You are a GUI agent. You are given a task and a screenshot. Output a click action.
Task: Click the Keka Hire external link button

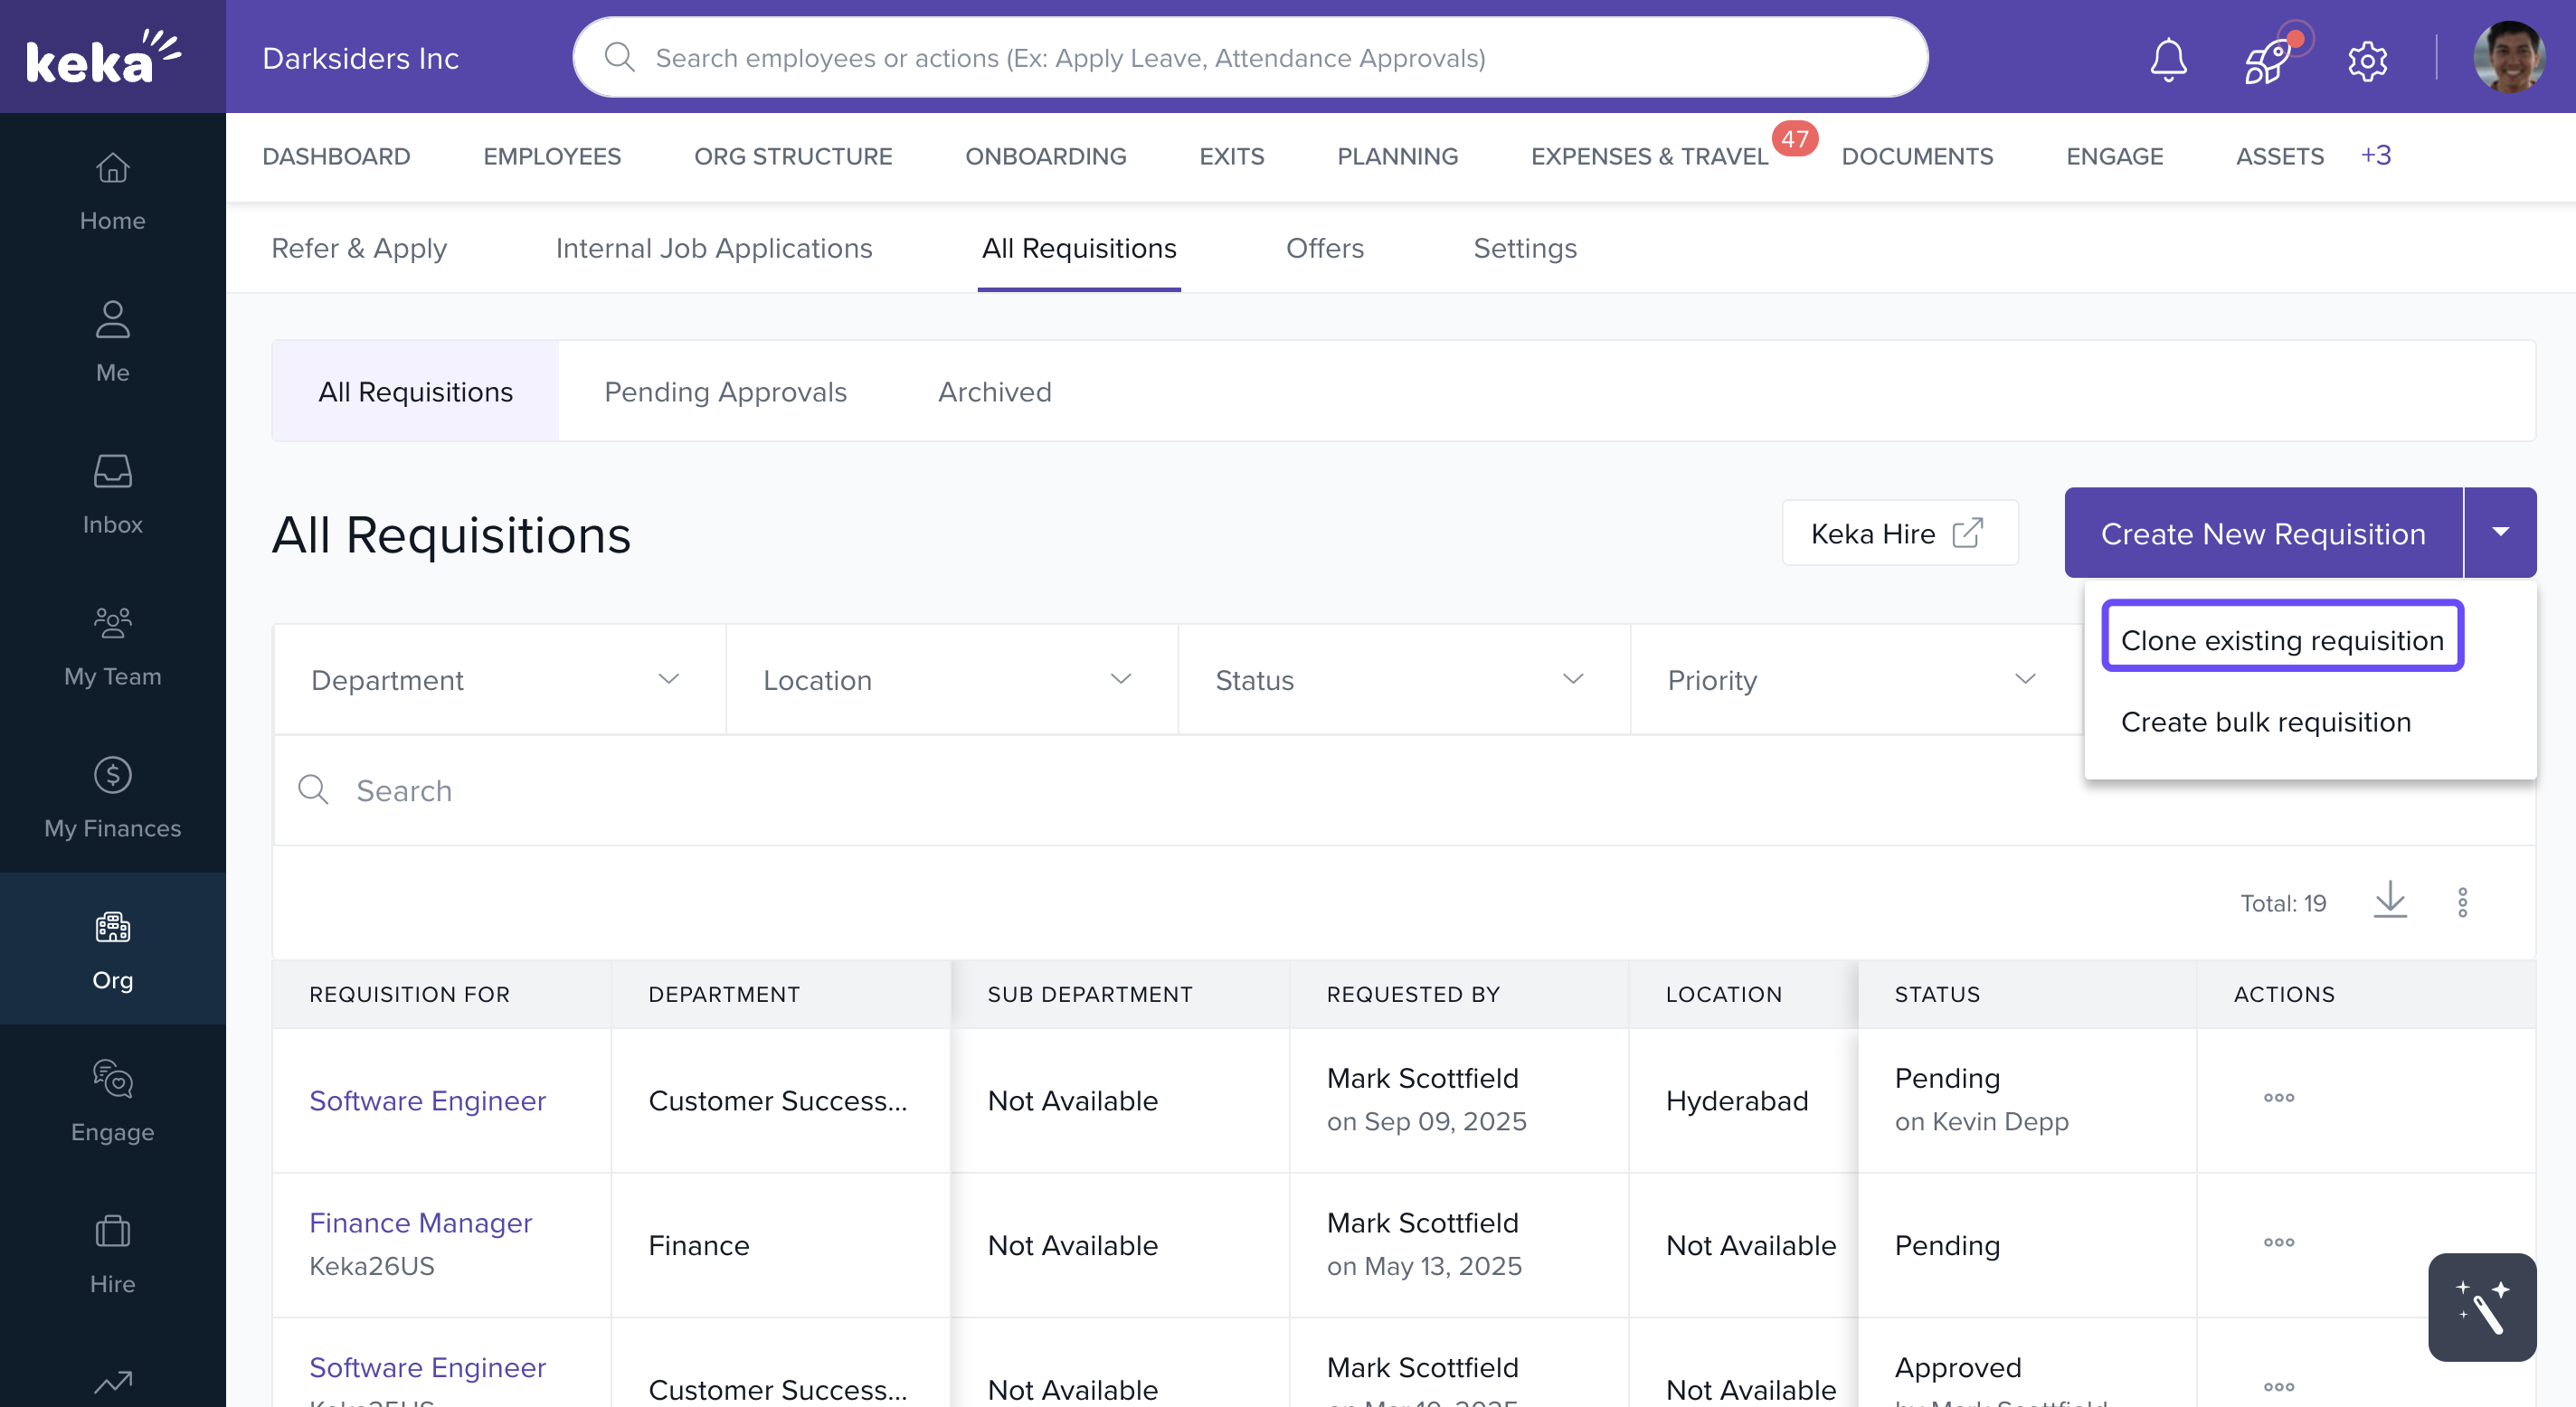pyautogui.click(x=1898, y=533)
